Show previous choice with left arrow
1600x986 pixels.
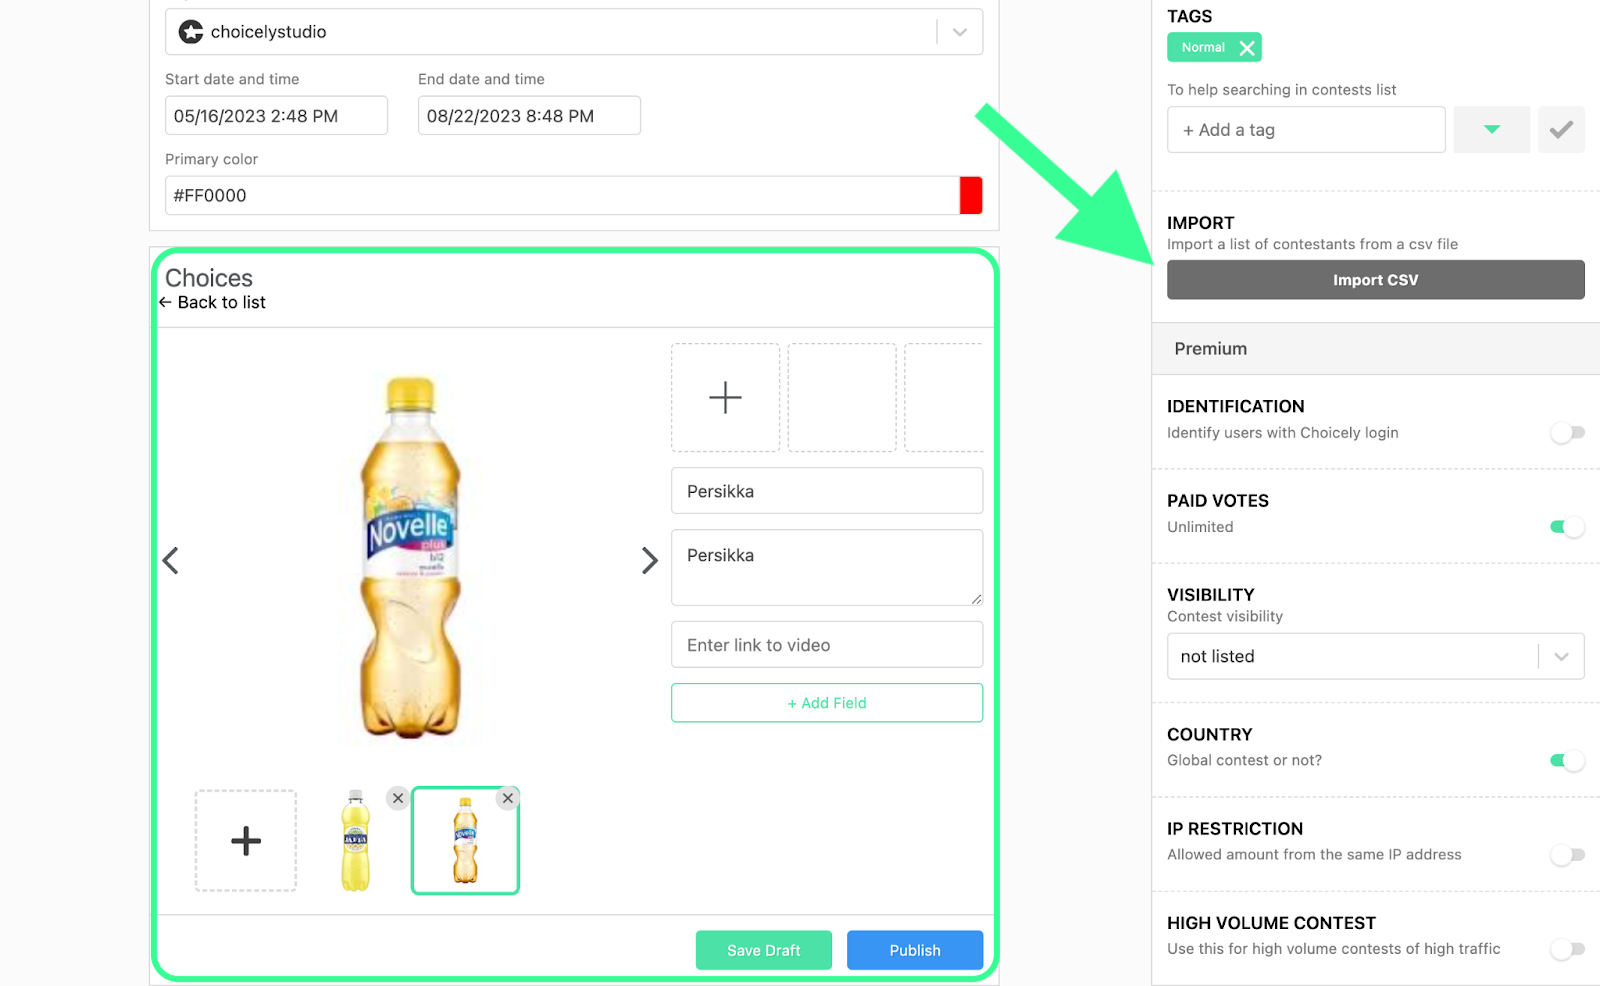click(x=171, y=560)
